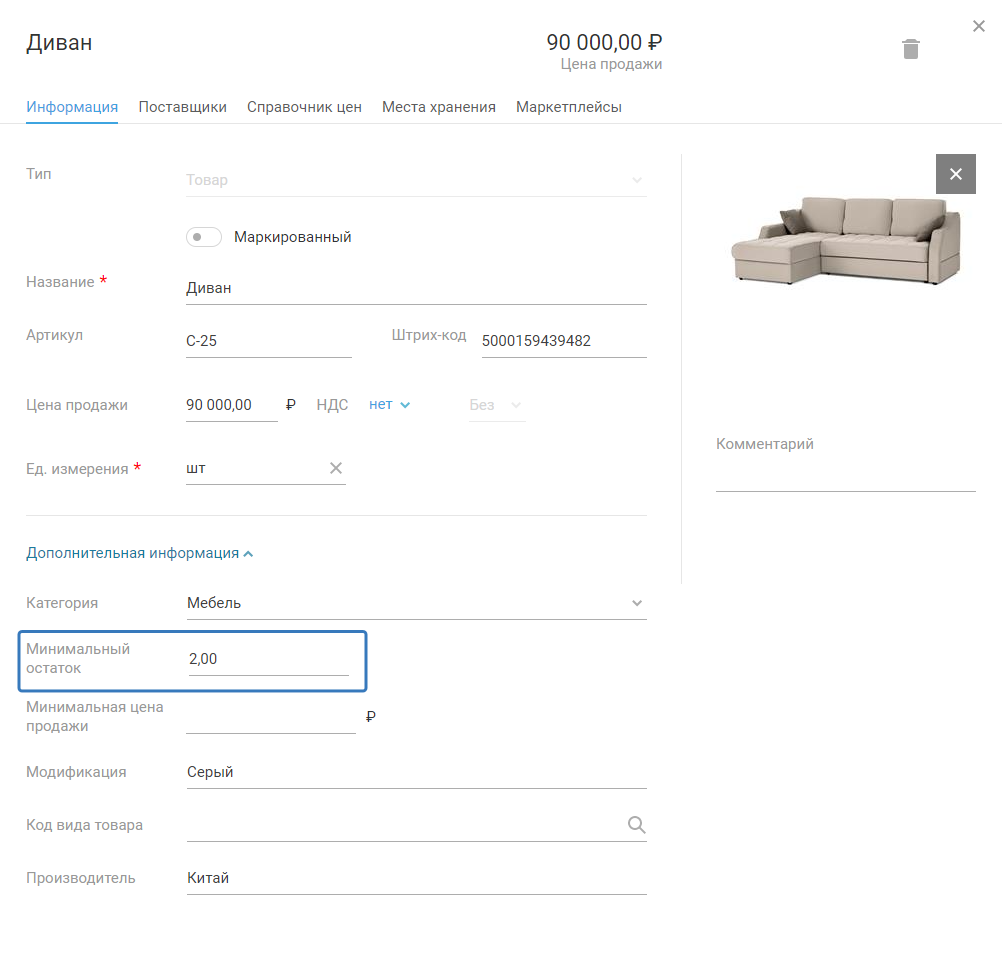Open the НДС dropdown
This screenshot has width=1002, height=960.
(389, 405)
